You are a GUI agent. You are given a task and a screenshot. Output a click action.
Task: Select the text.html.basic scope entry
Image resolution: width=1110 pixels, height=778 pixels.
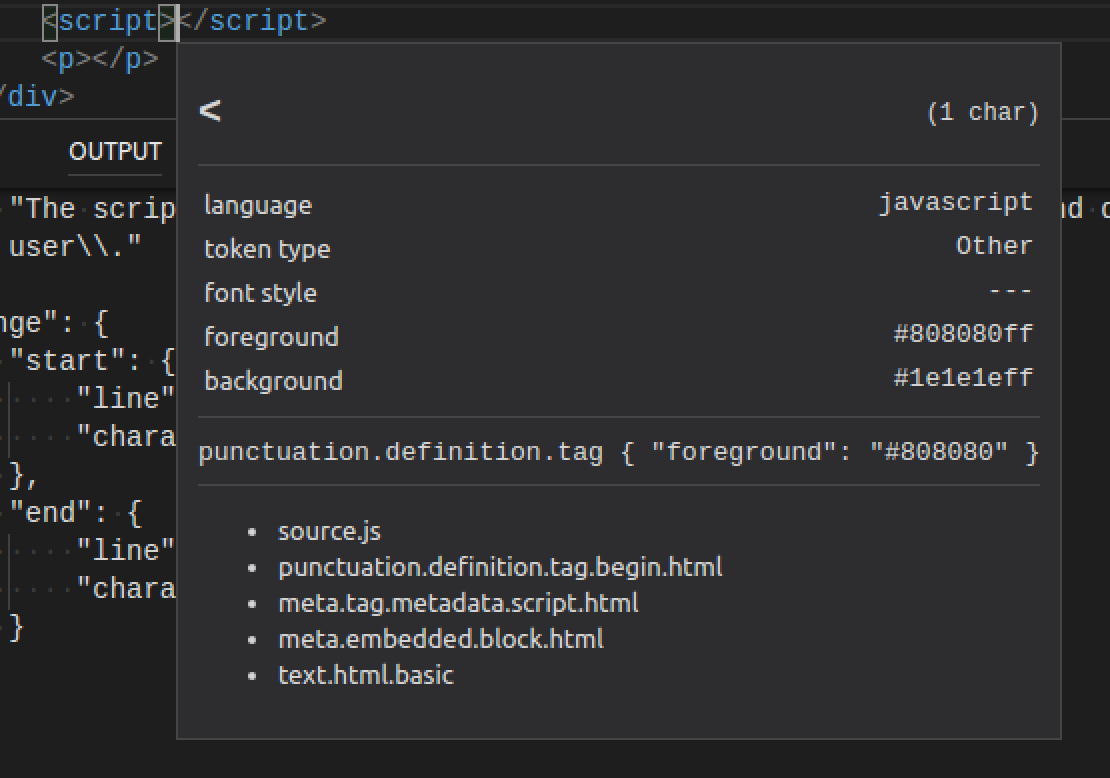coord(364,675)
